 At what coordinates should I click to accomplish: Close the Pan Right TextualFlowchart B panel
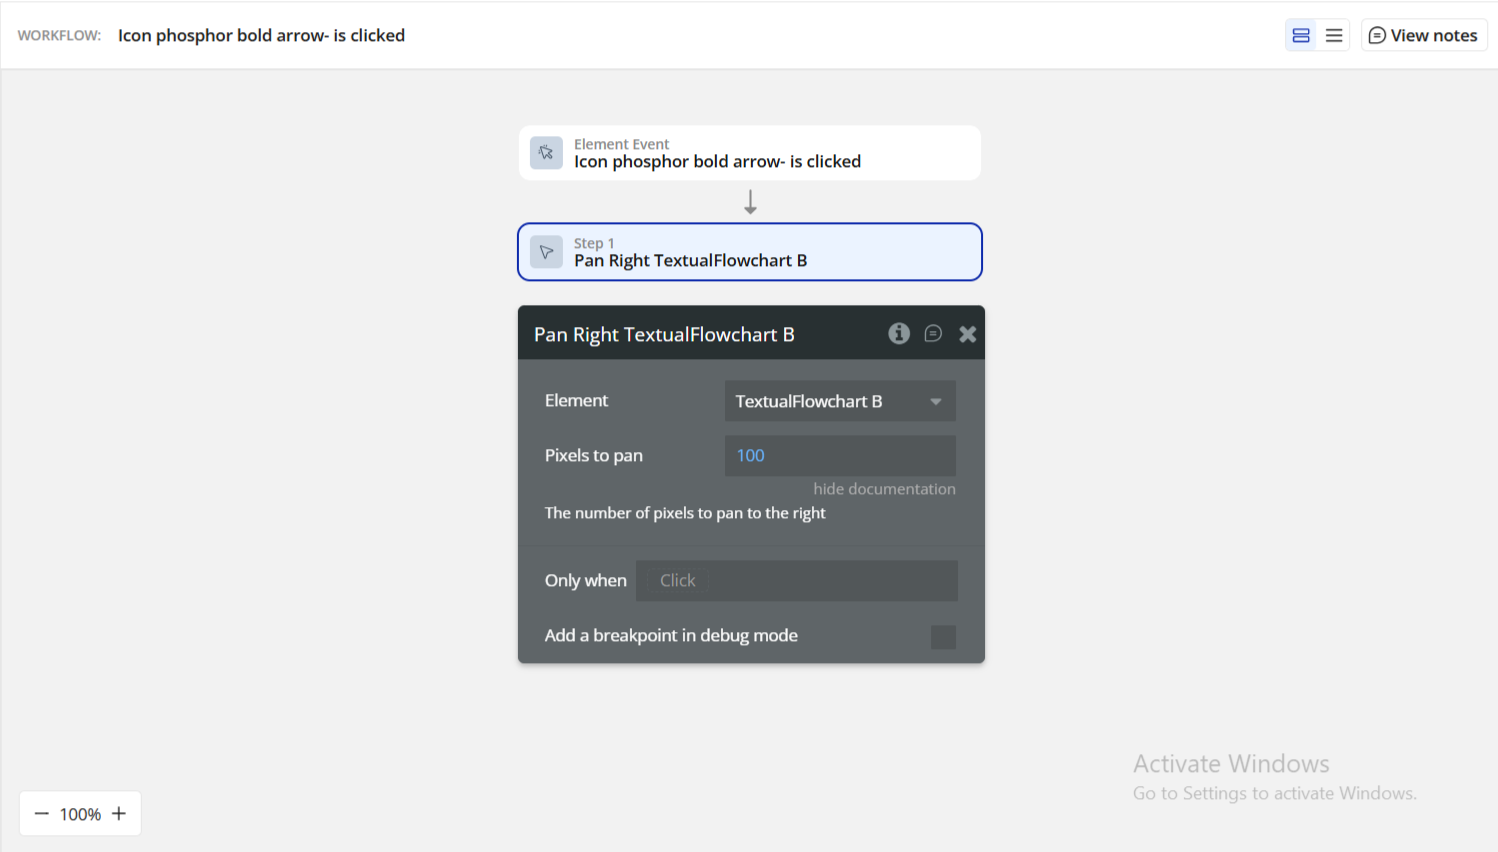point(967,334)
